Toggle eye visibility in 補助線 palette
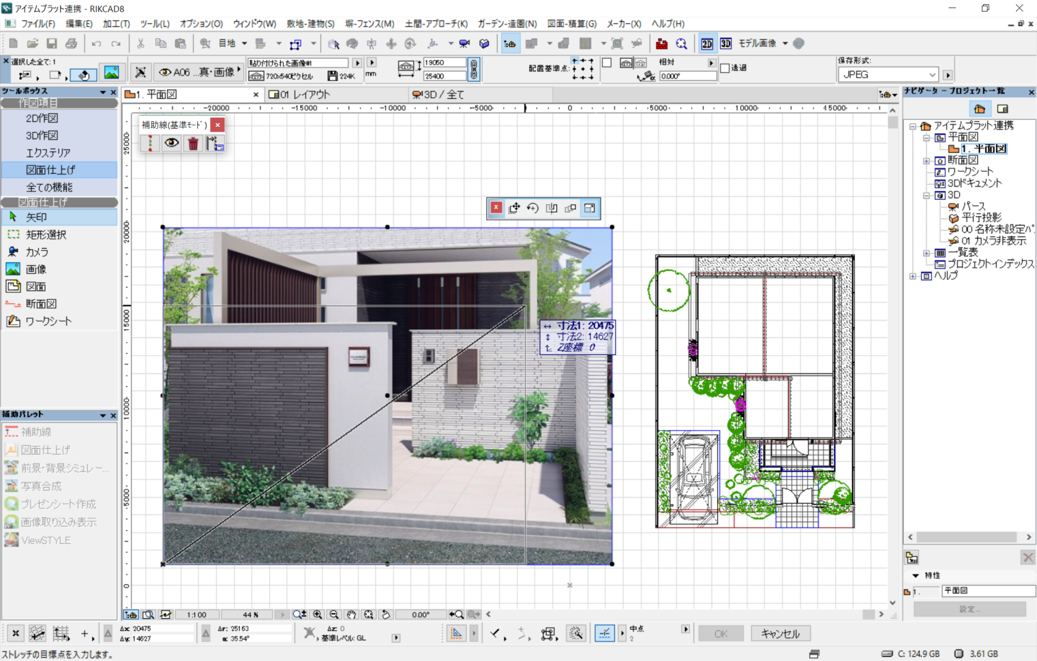 click(171, 143)
